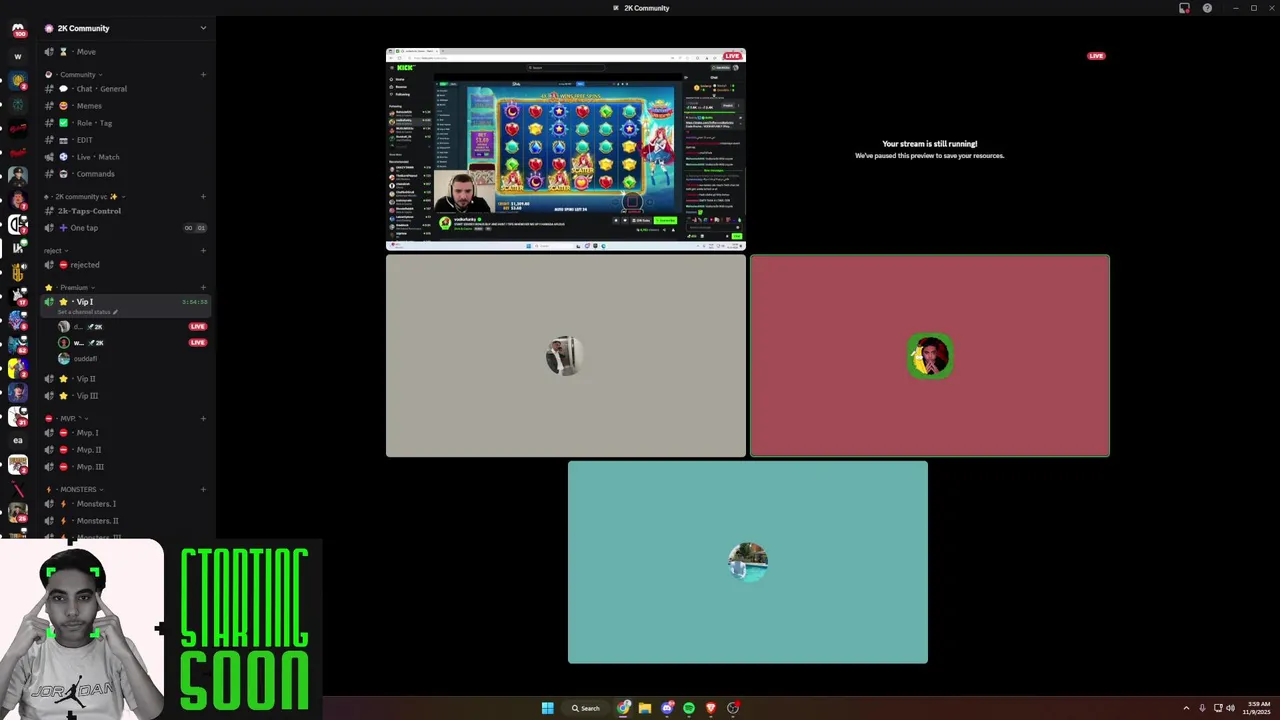This screenshot has width=1280, height=720.
Task: Join the Monsters. II voice channel
Action: [125, 521]
